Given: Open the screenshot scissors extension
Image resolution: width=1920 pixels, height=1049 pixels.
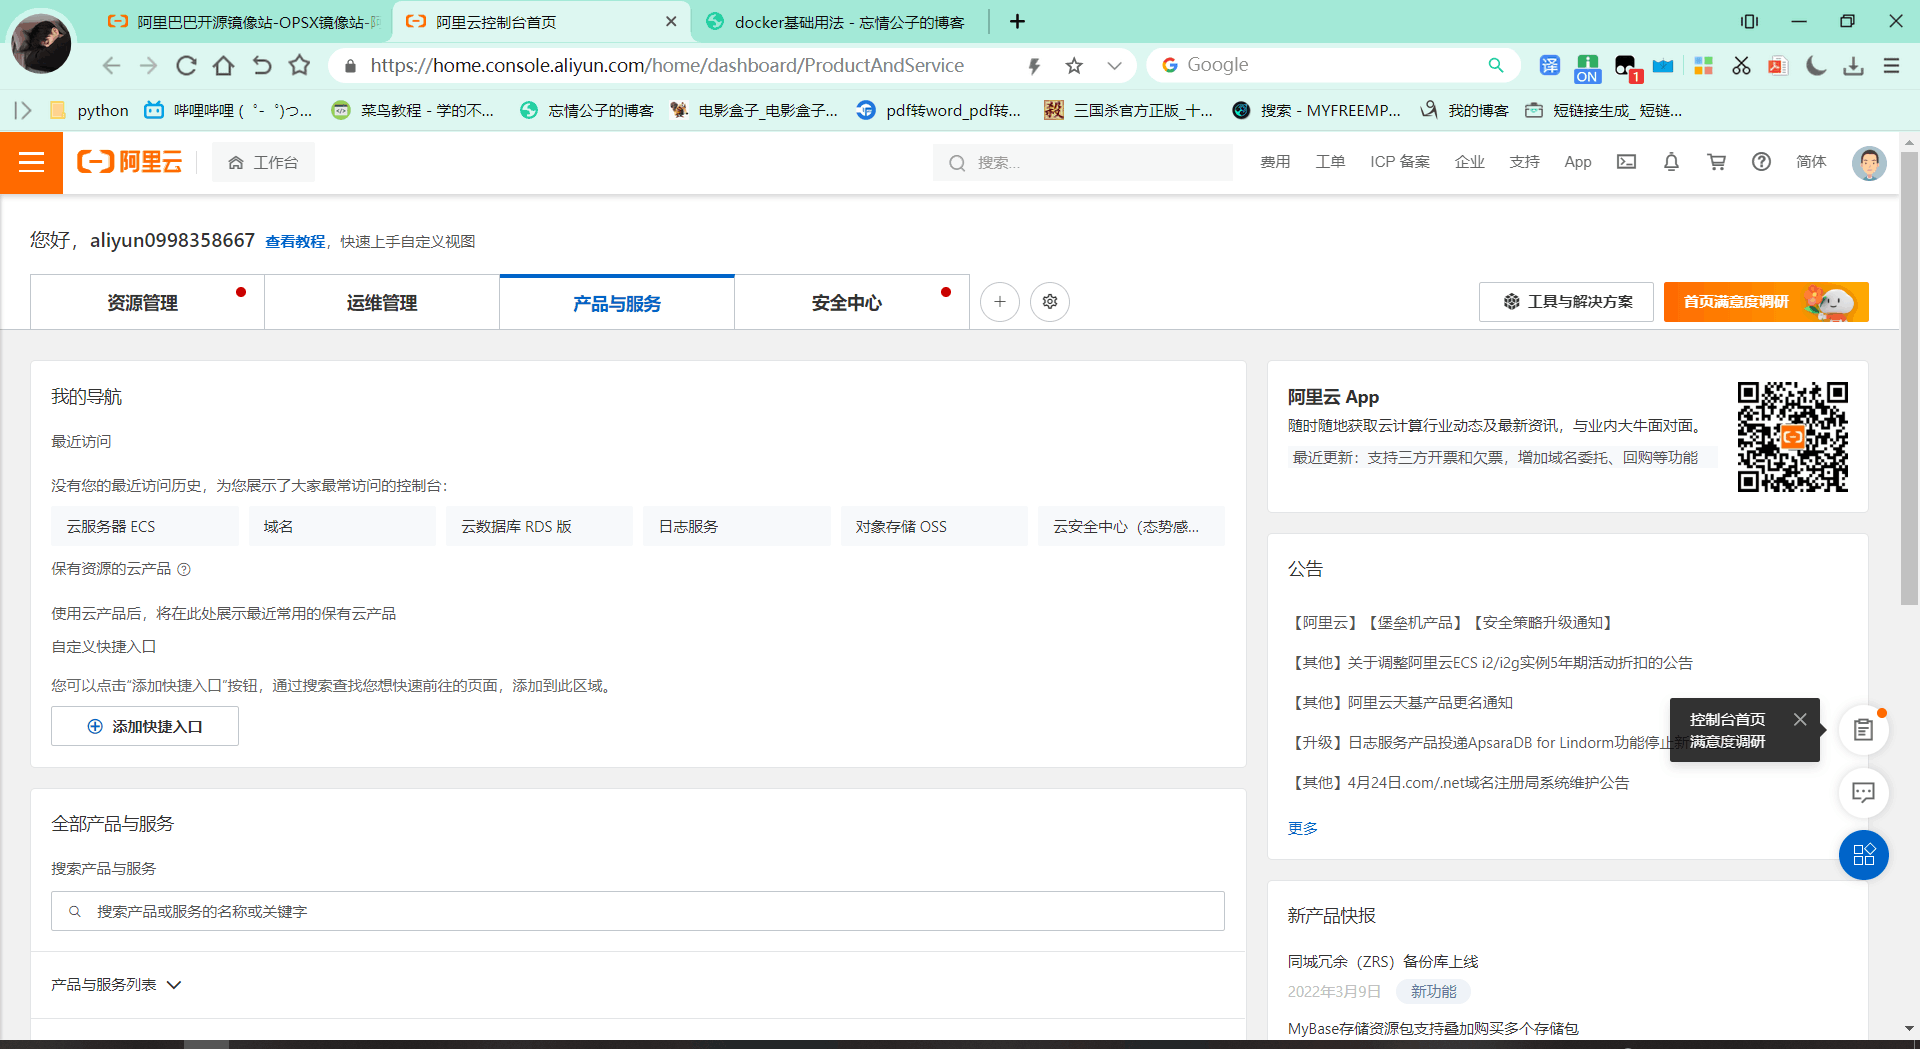Looking at the screenshot, I should click(x=1741, y=66).
